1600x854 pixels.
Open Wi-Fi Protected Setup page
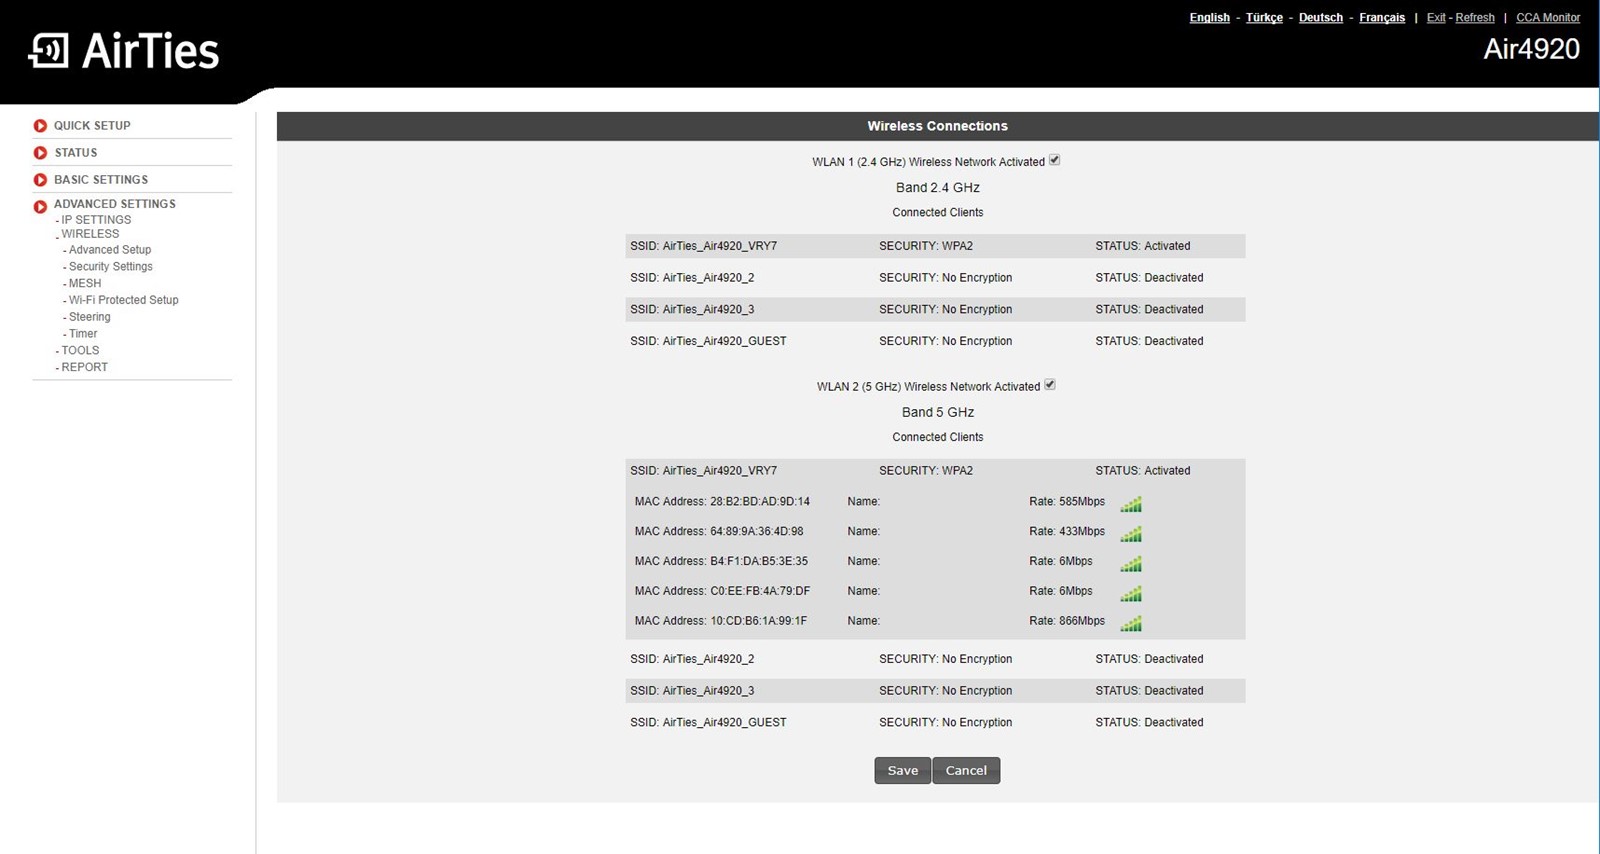[124, 300]
